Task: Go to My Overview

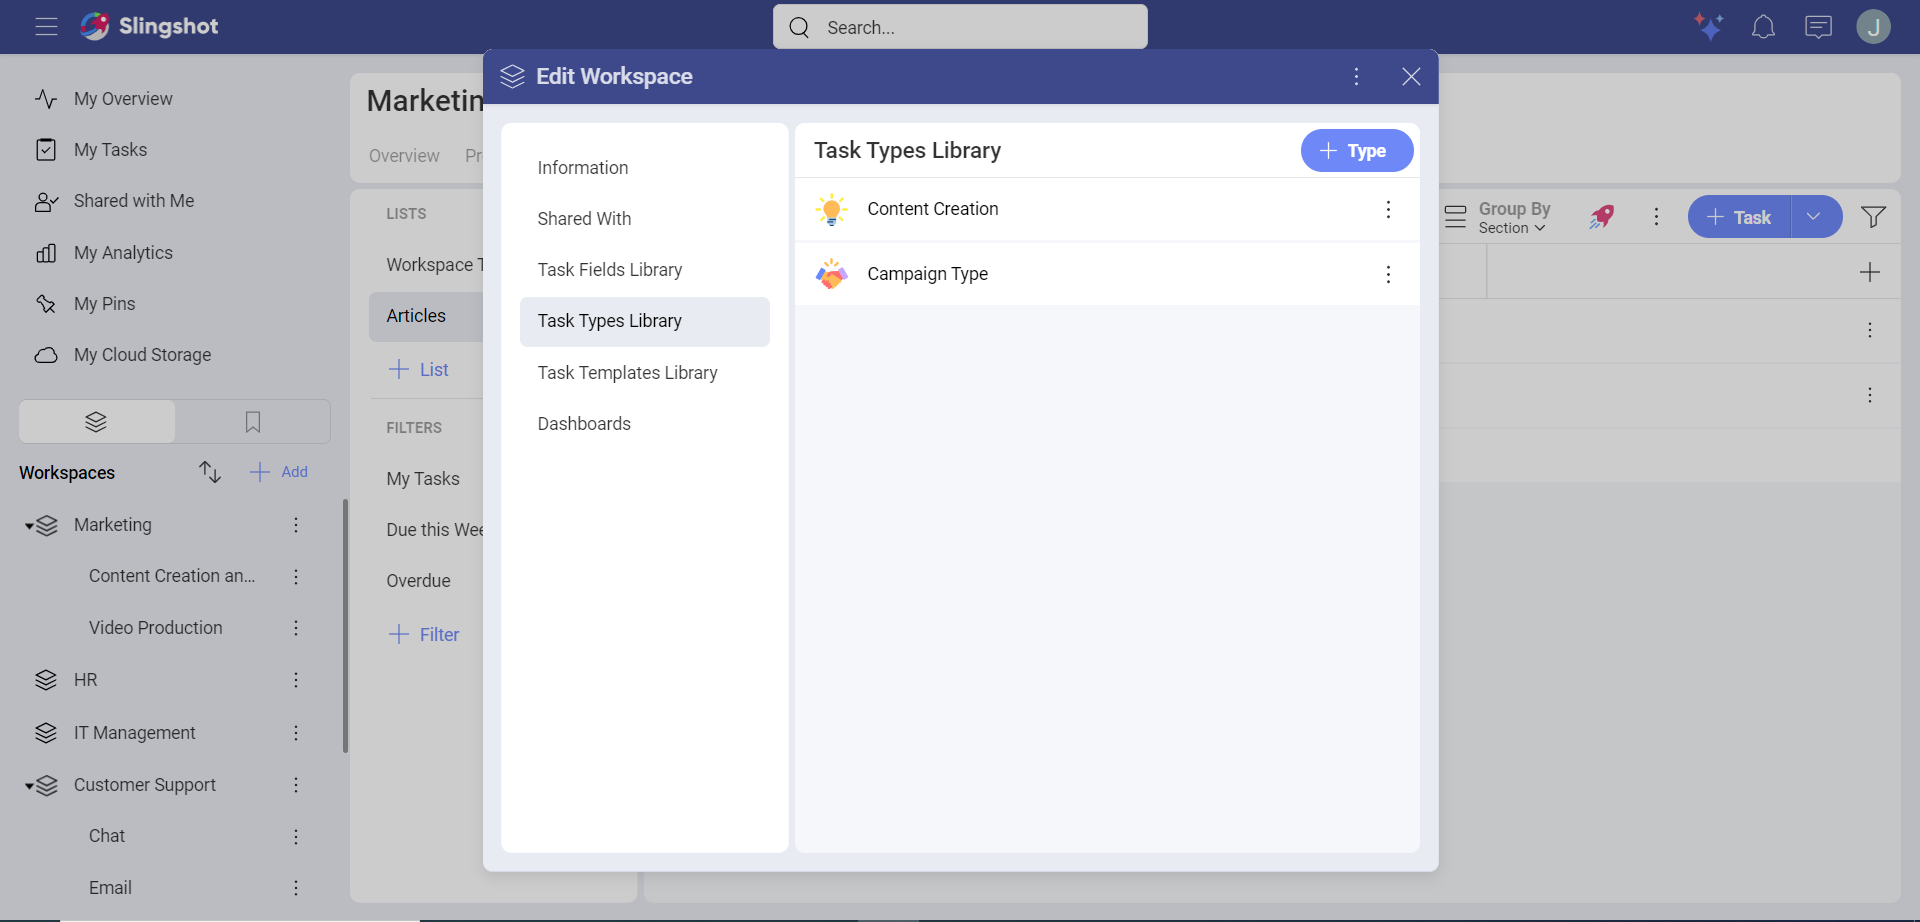Action: pyautogui.click(x=123, y=99)
